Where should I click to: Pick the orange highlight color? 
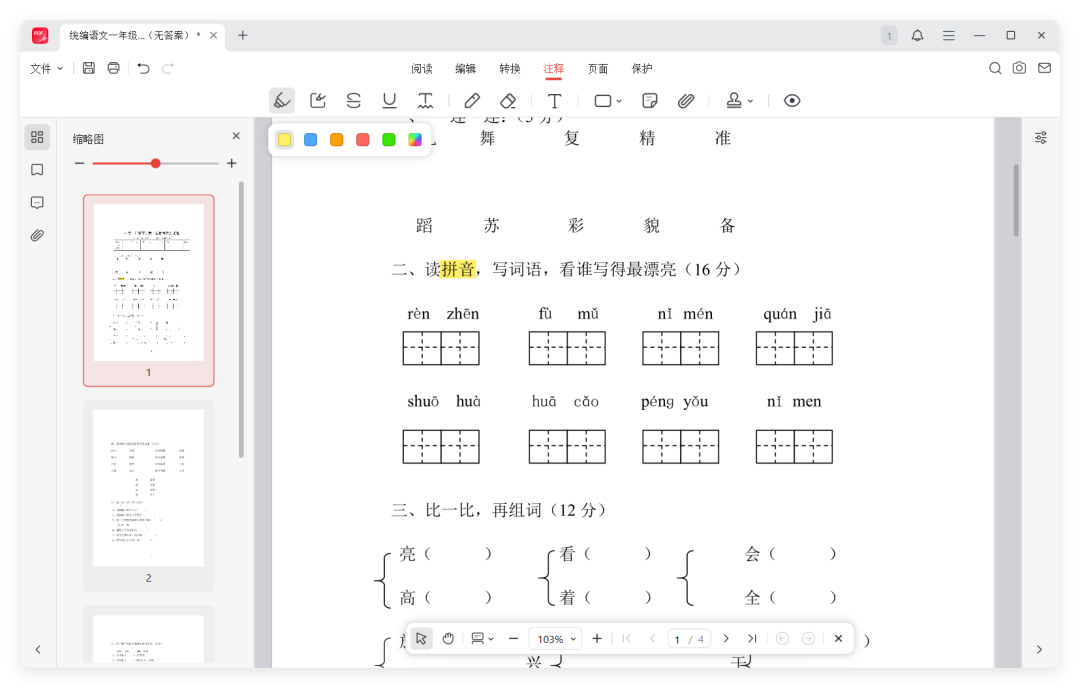337,140
